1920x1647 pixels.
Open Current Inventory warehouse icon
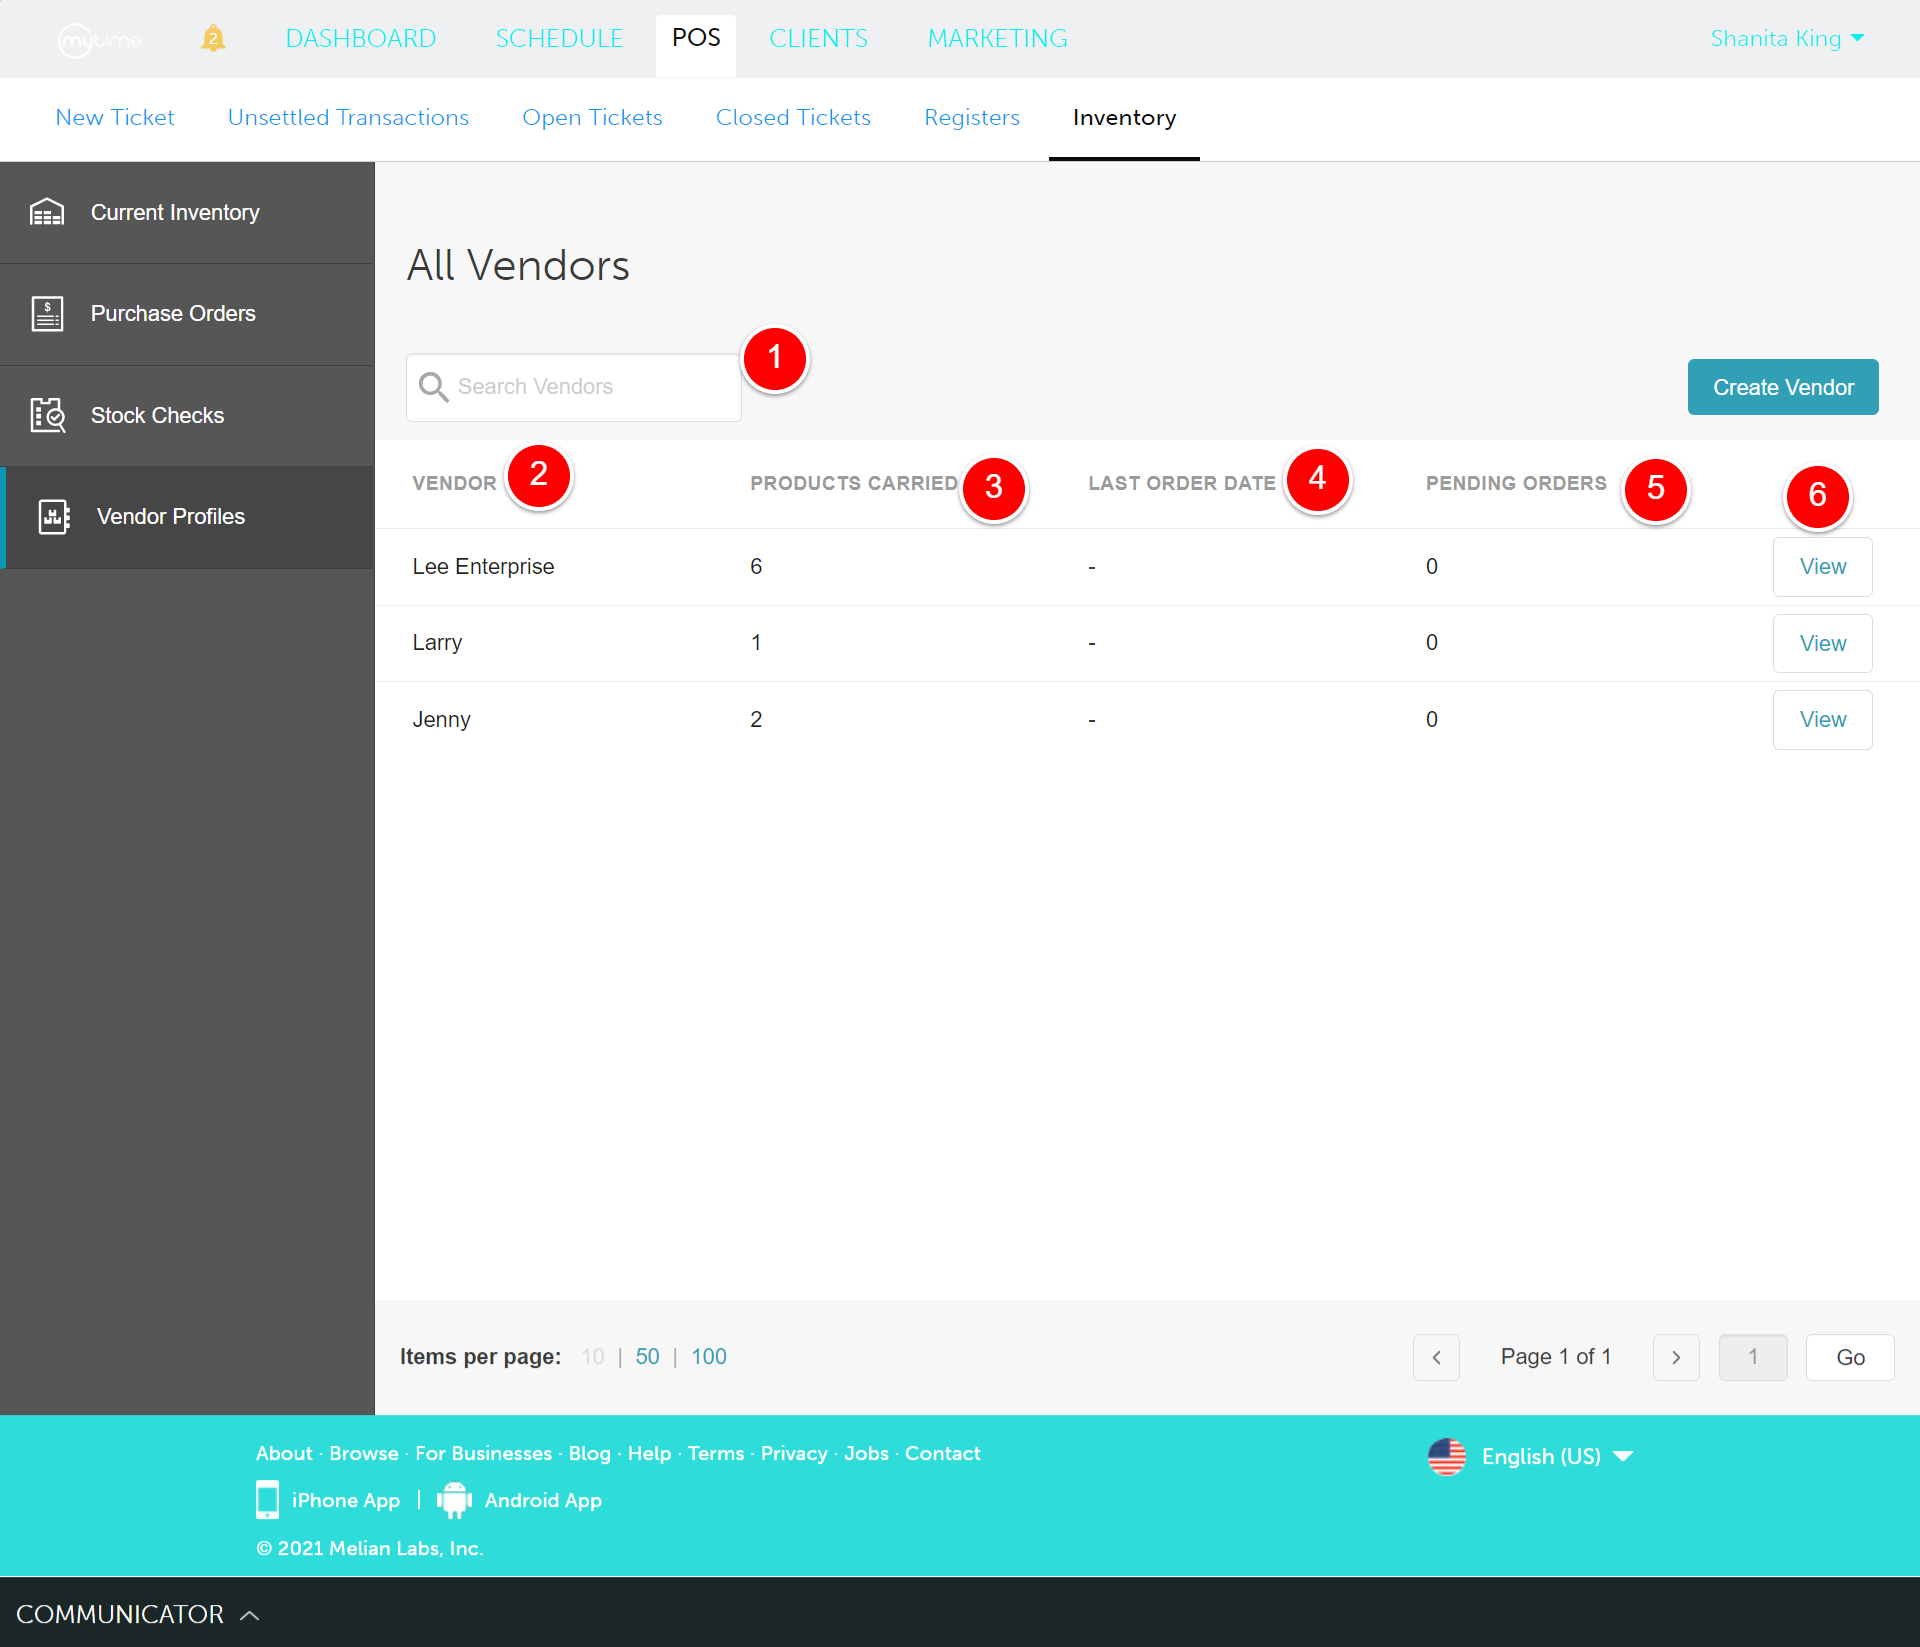(47, 213)
